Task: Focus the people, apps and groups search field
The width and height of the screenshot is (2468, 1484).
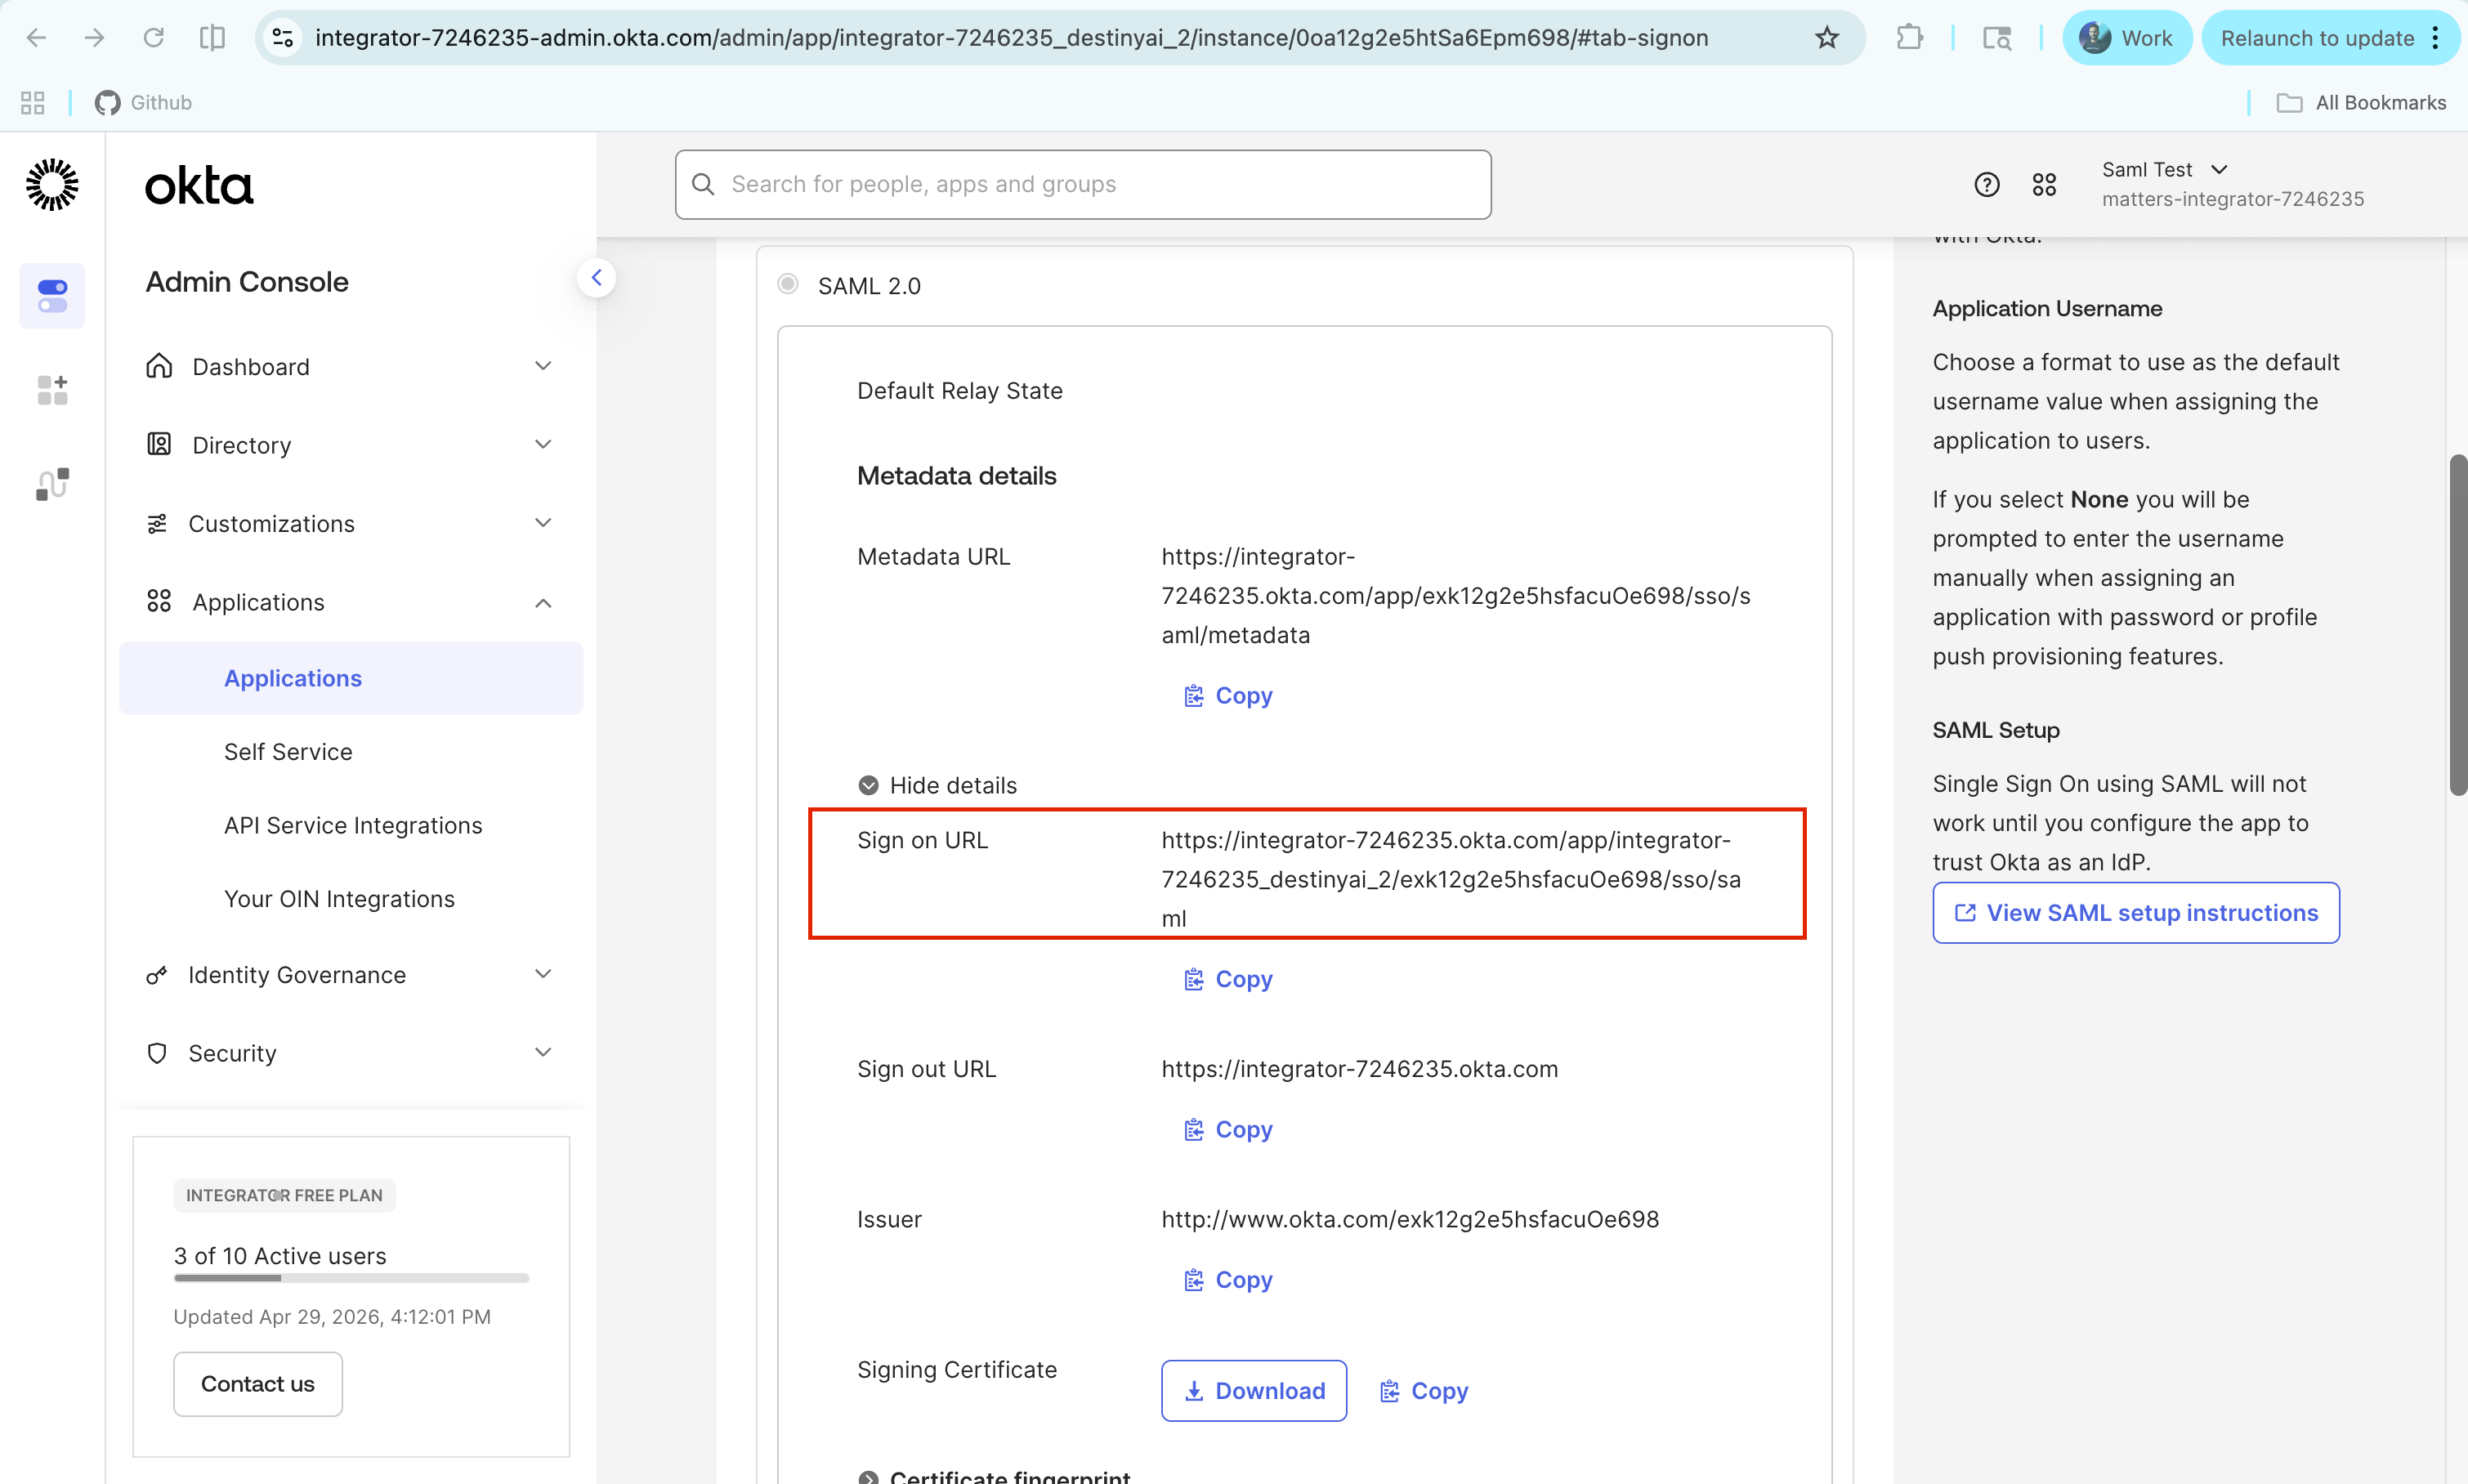Action: pos(1083,184)
